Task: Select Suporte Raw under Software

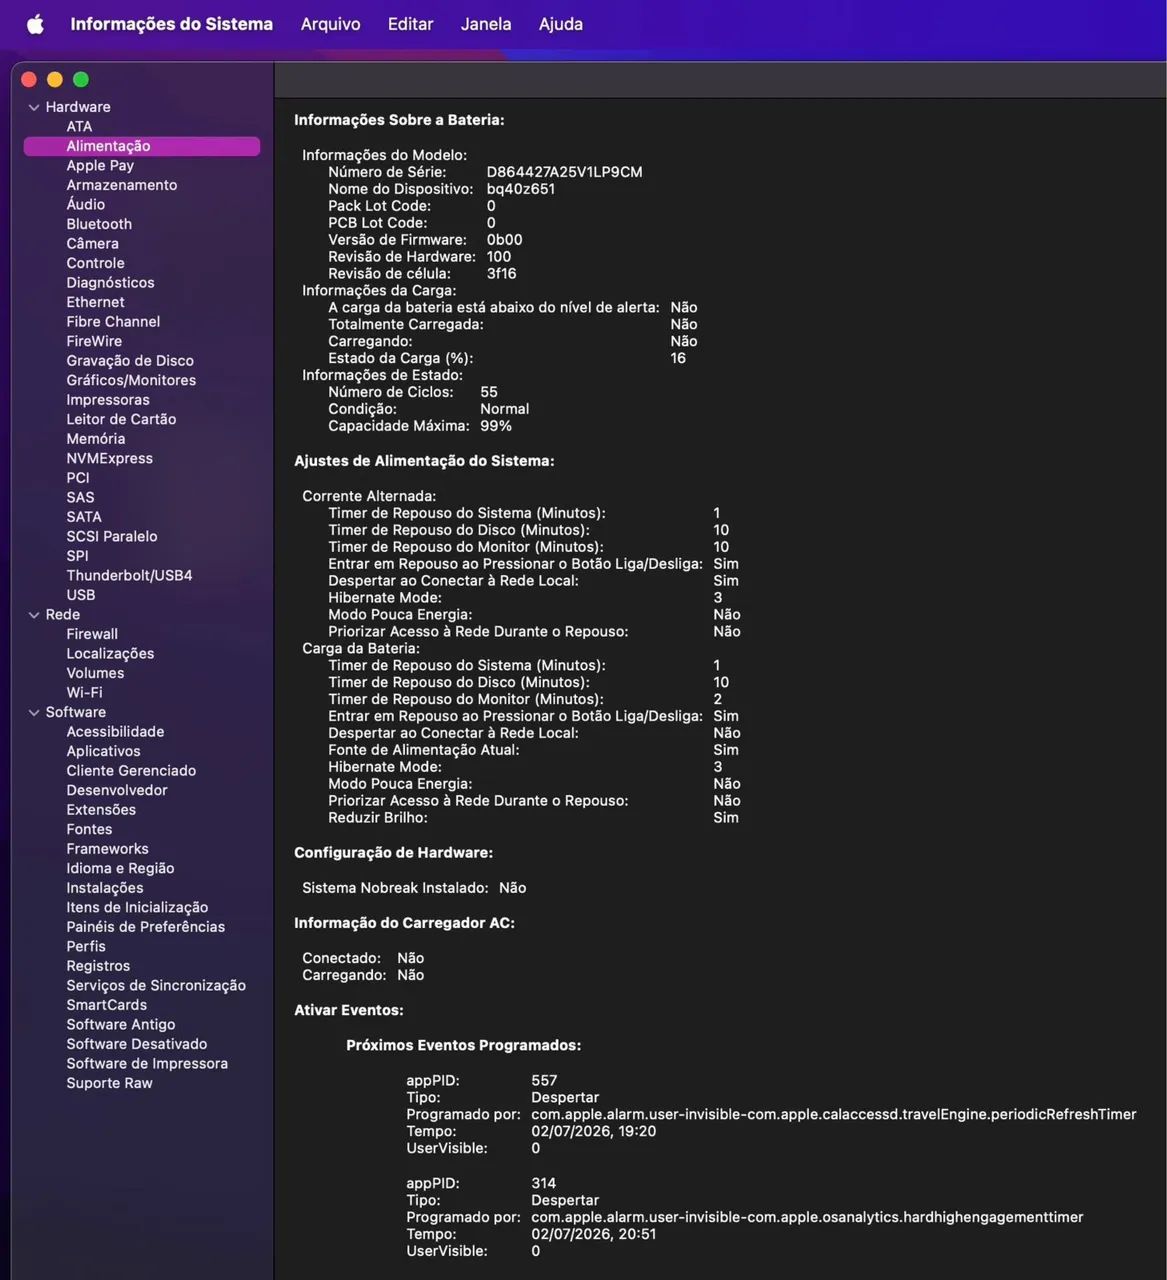Action: pos(110,1083)
